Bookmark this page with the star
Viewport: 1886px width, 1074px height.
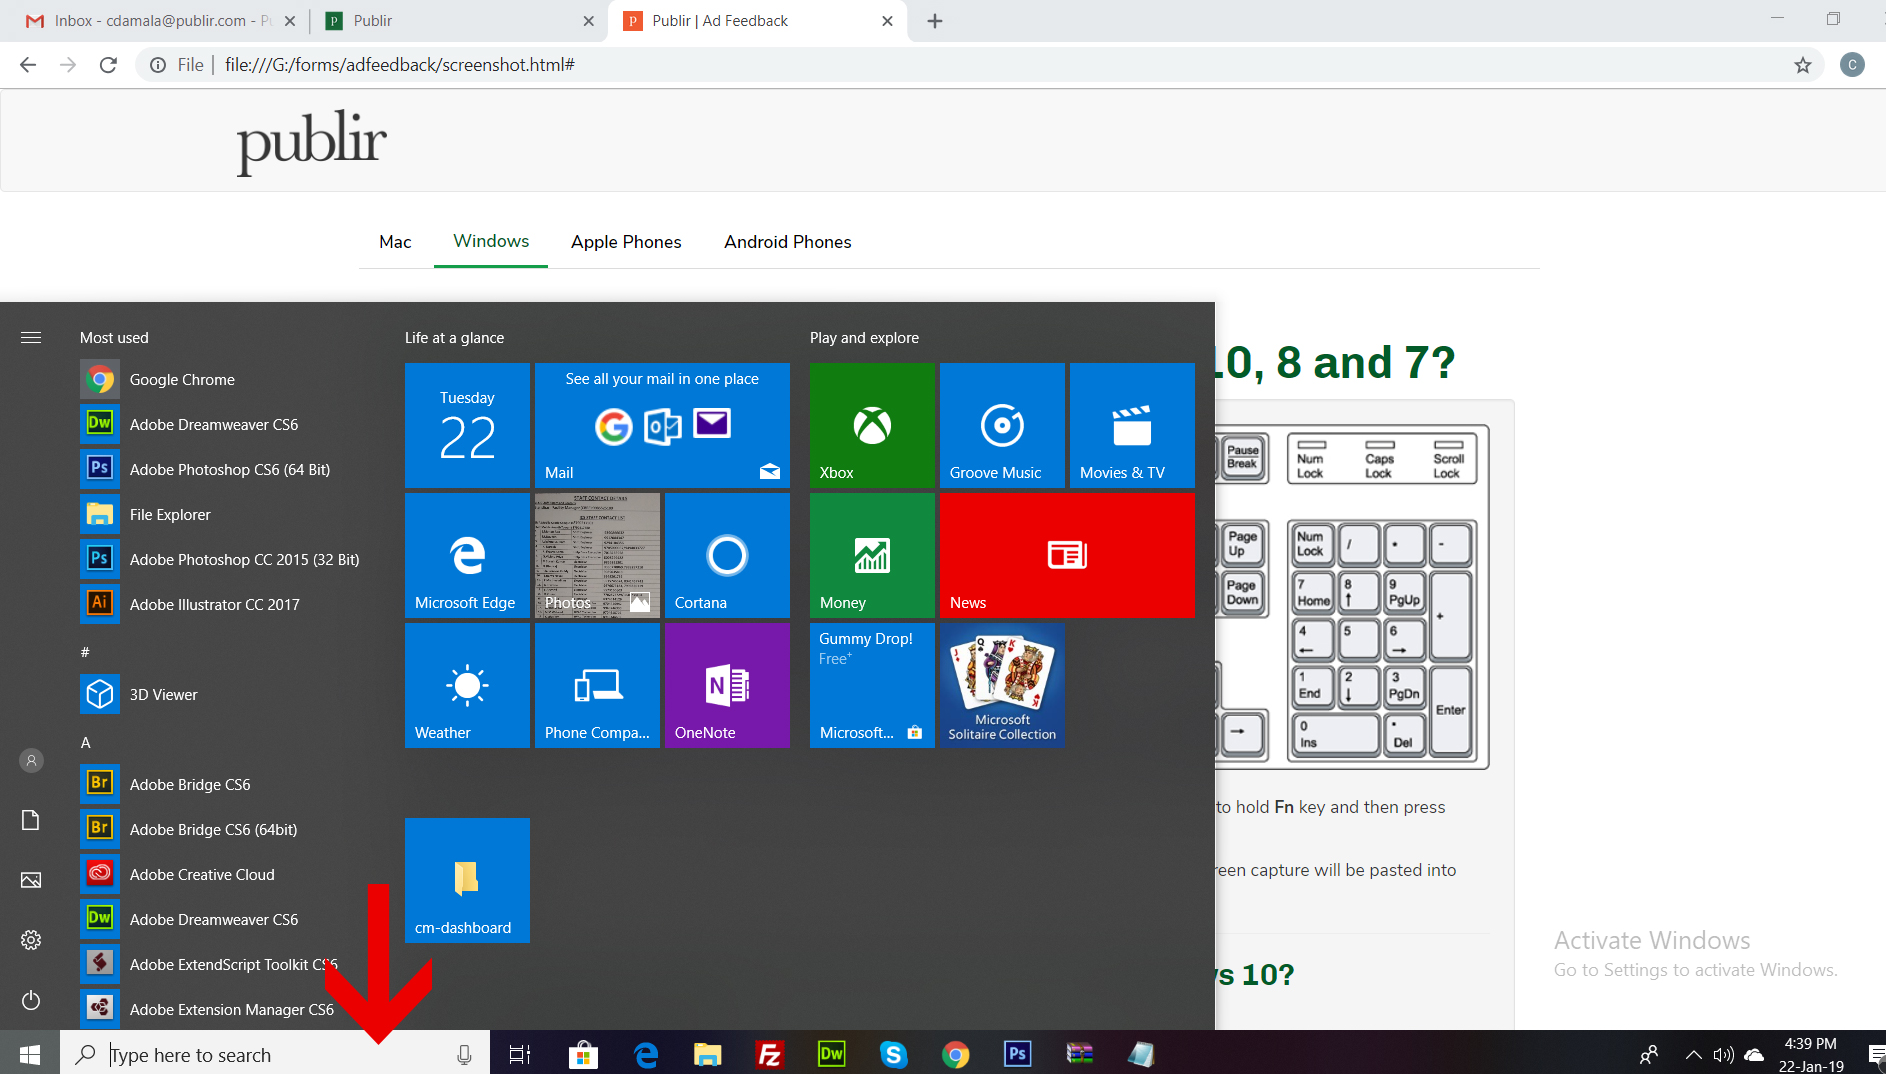(1802, 65)
